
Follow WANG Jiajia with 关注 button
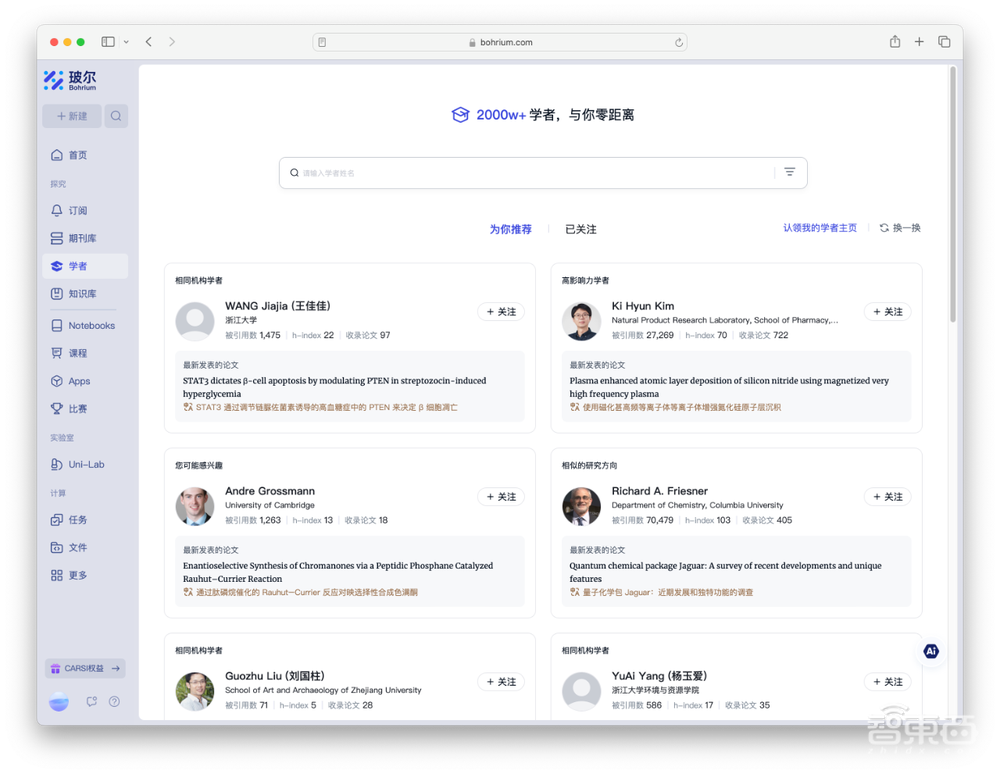[x=501, y=312]
